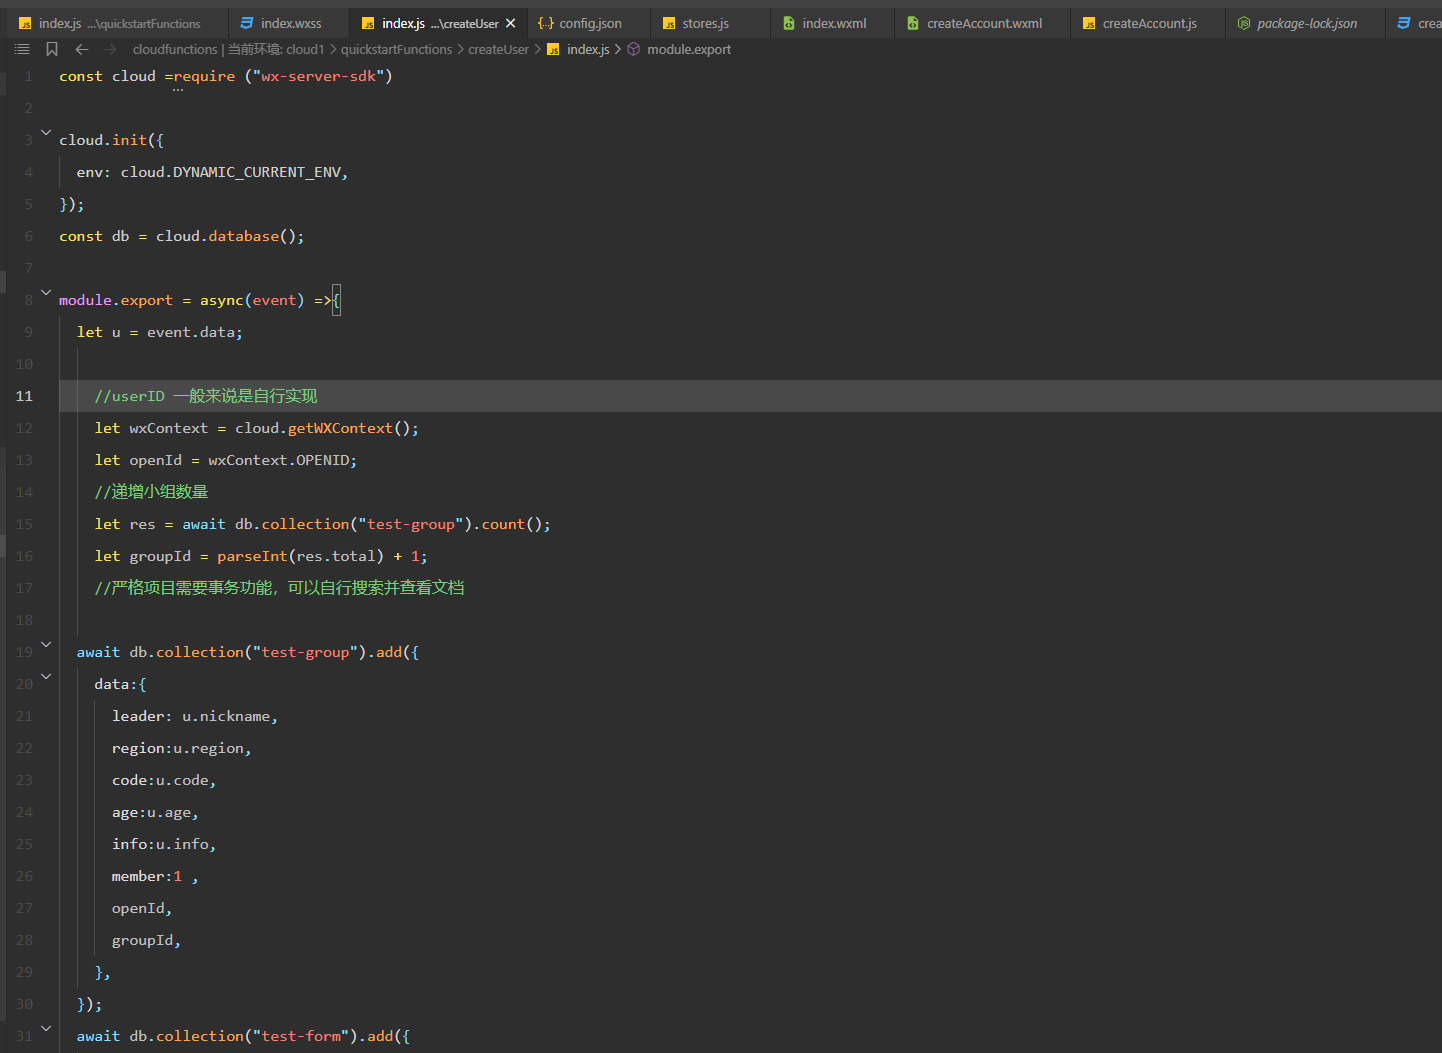Close the createUser index.js tab
The height and width of the screenshot is (1053, 1442).
[511, 23]
